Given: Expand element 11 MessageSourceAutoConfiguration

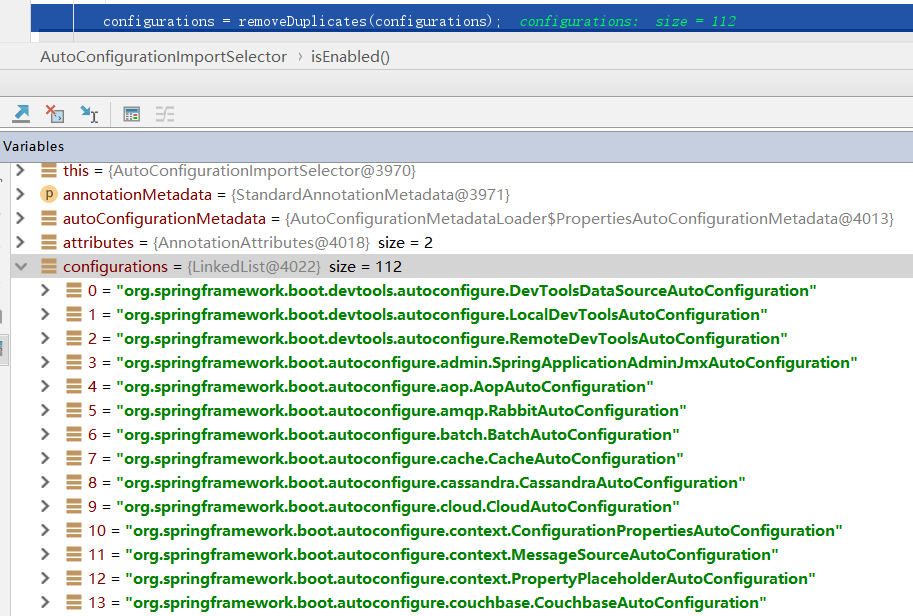Looking at the screenshot, I should (45, 554).
